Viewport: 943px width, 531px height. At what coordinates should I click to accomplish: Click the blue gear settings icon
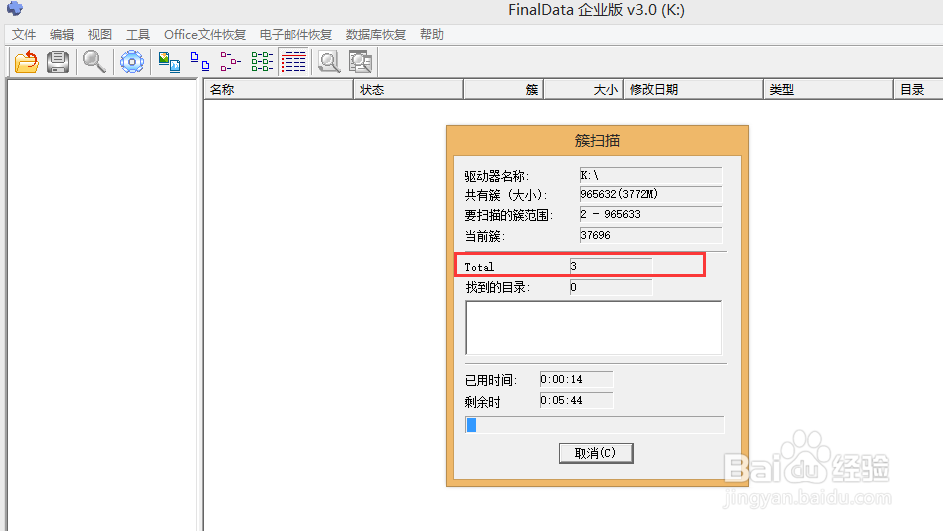coord(132,62)
